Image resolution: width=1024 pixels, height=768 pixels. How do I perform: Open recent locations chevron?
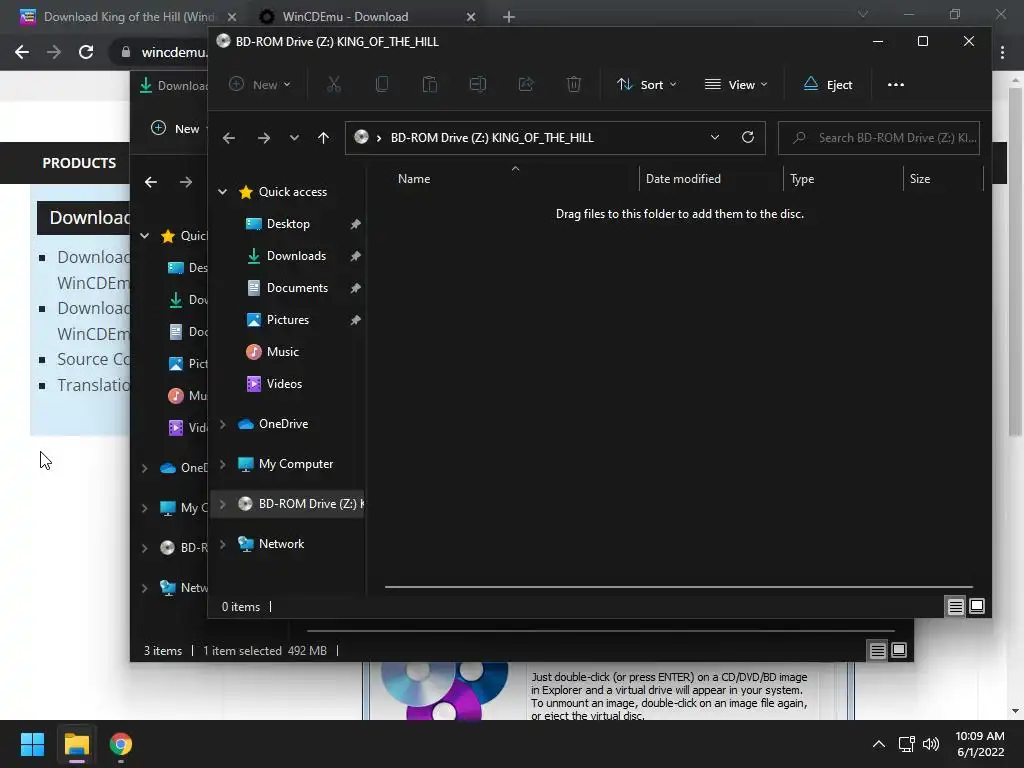(295, 138)
